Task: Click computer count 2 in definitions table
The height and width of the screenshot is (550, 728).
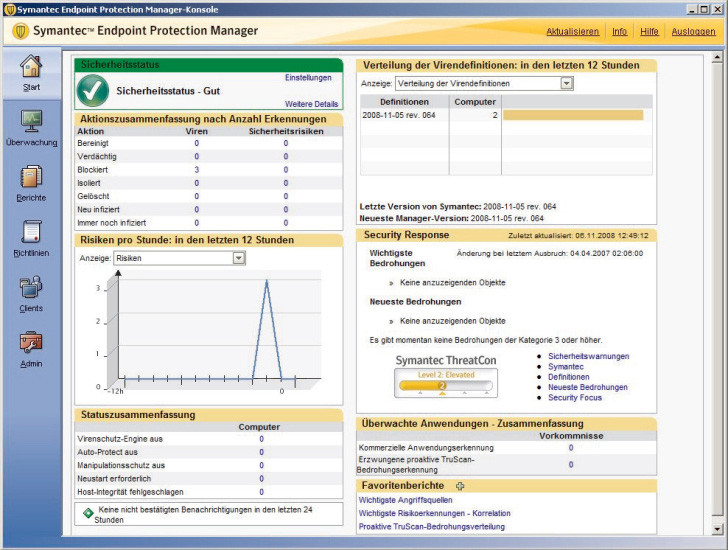Action: pos(494,115)
